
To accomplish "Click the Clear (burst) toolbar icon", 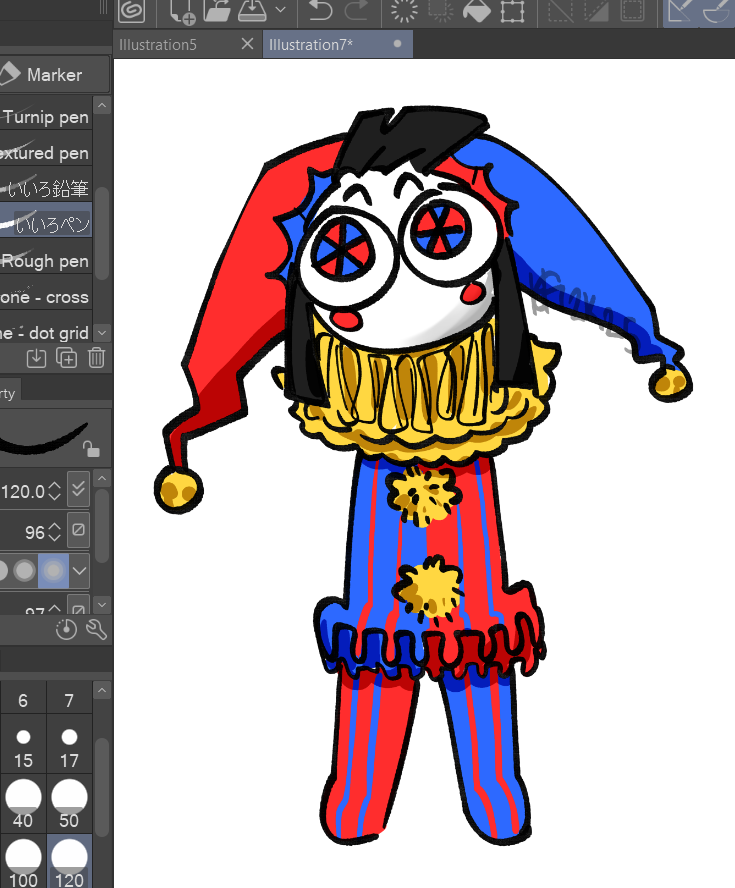I will coord(404,10).
